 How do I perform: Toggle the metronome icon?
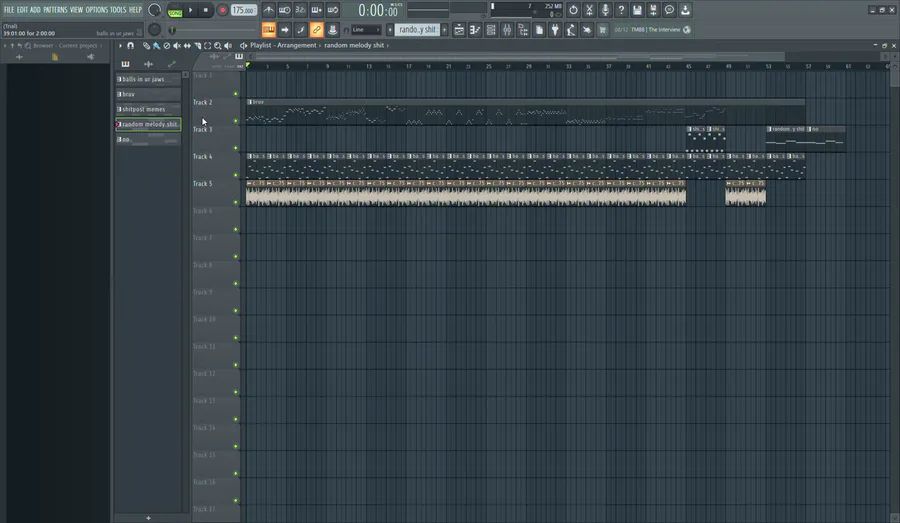pos(269,10)
